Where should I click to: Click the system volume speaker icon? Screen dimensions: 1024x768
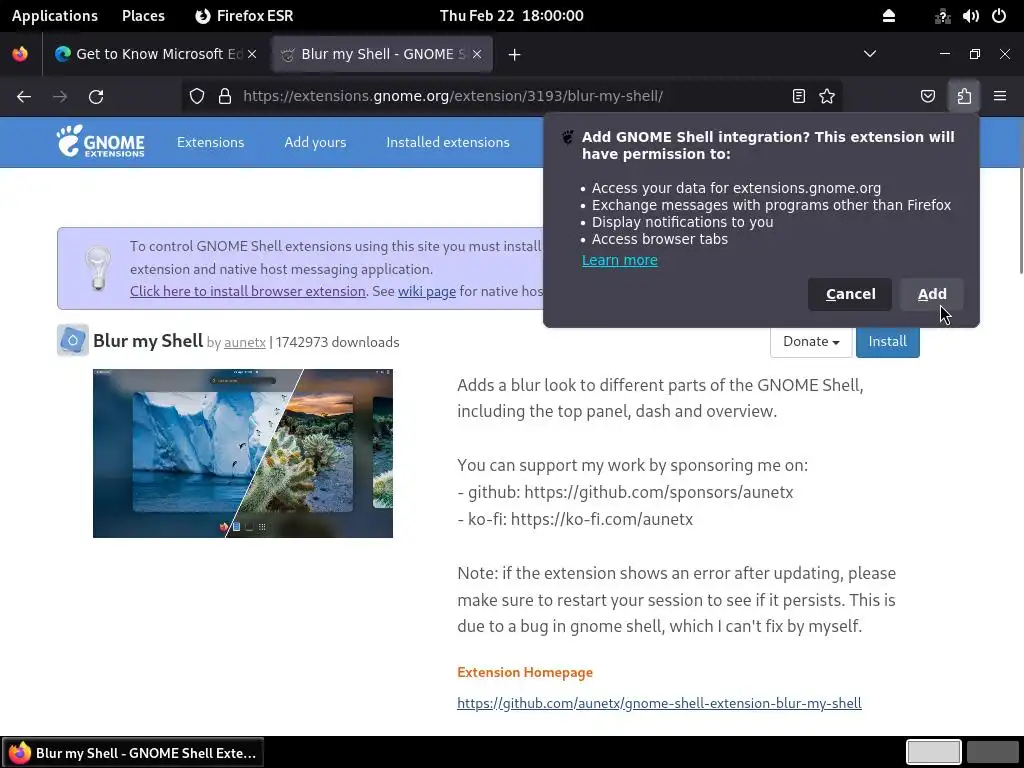970,16
